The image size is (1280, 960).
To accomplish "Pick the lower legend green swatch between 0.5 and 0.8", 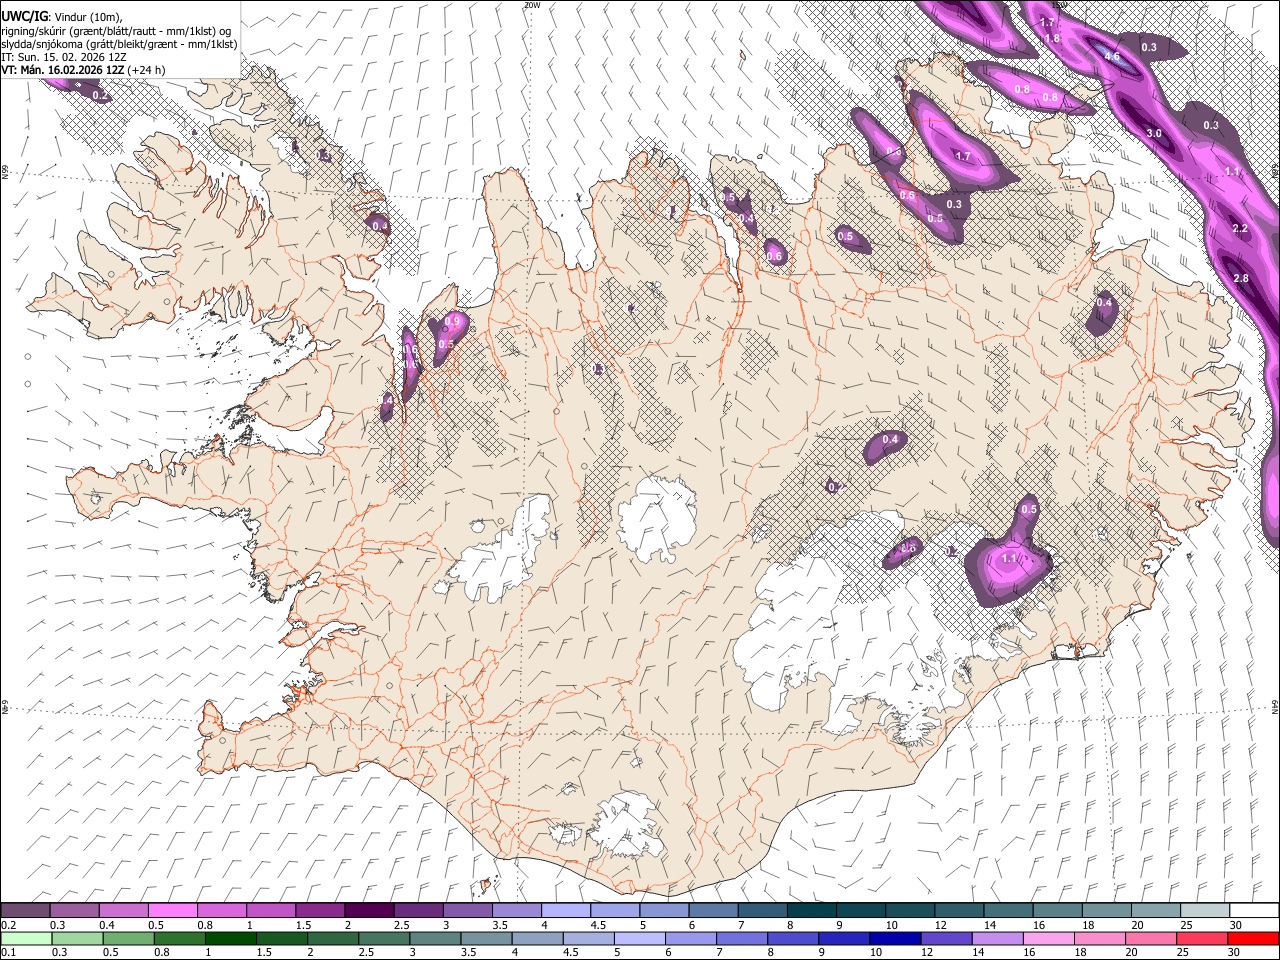I will point(128,938).
